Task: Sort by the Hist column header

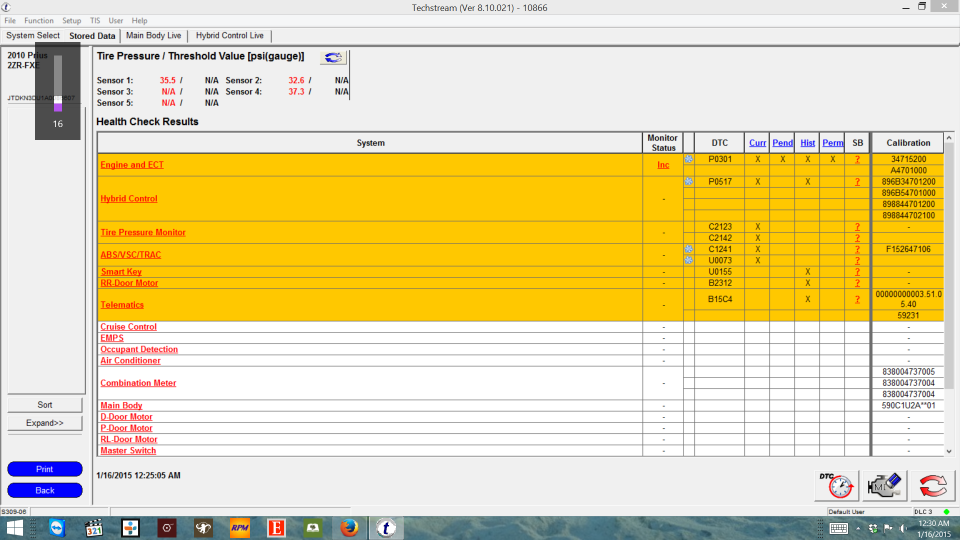Action: tap(808, 143)
